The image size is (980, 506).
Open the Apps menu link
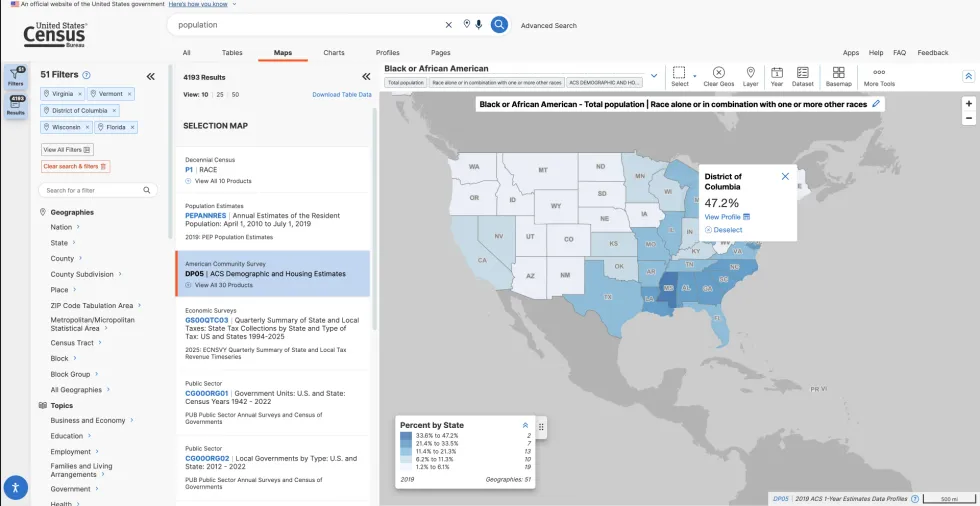(851, 52)
